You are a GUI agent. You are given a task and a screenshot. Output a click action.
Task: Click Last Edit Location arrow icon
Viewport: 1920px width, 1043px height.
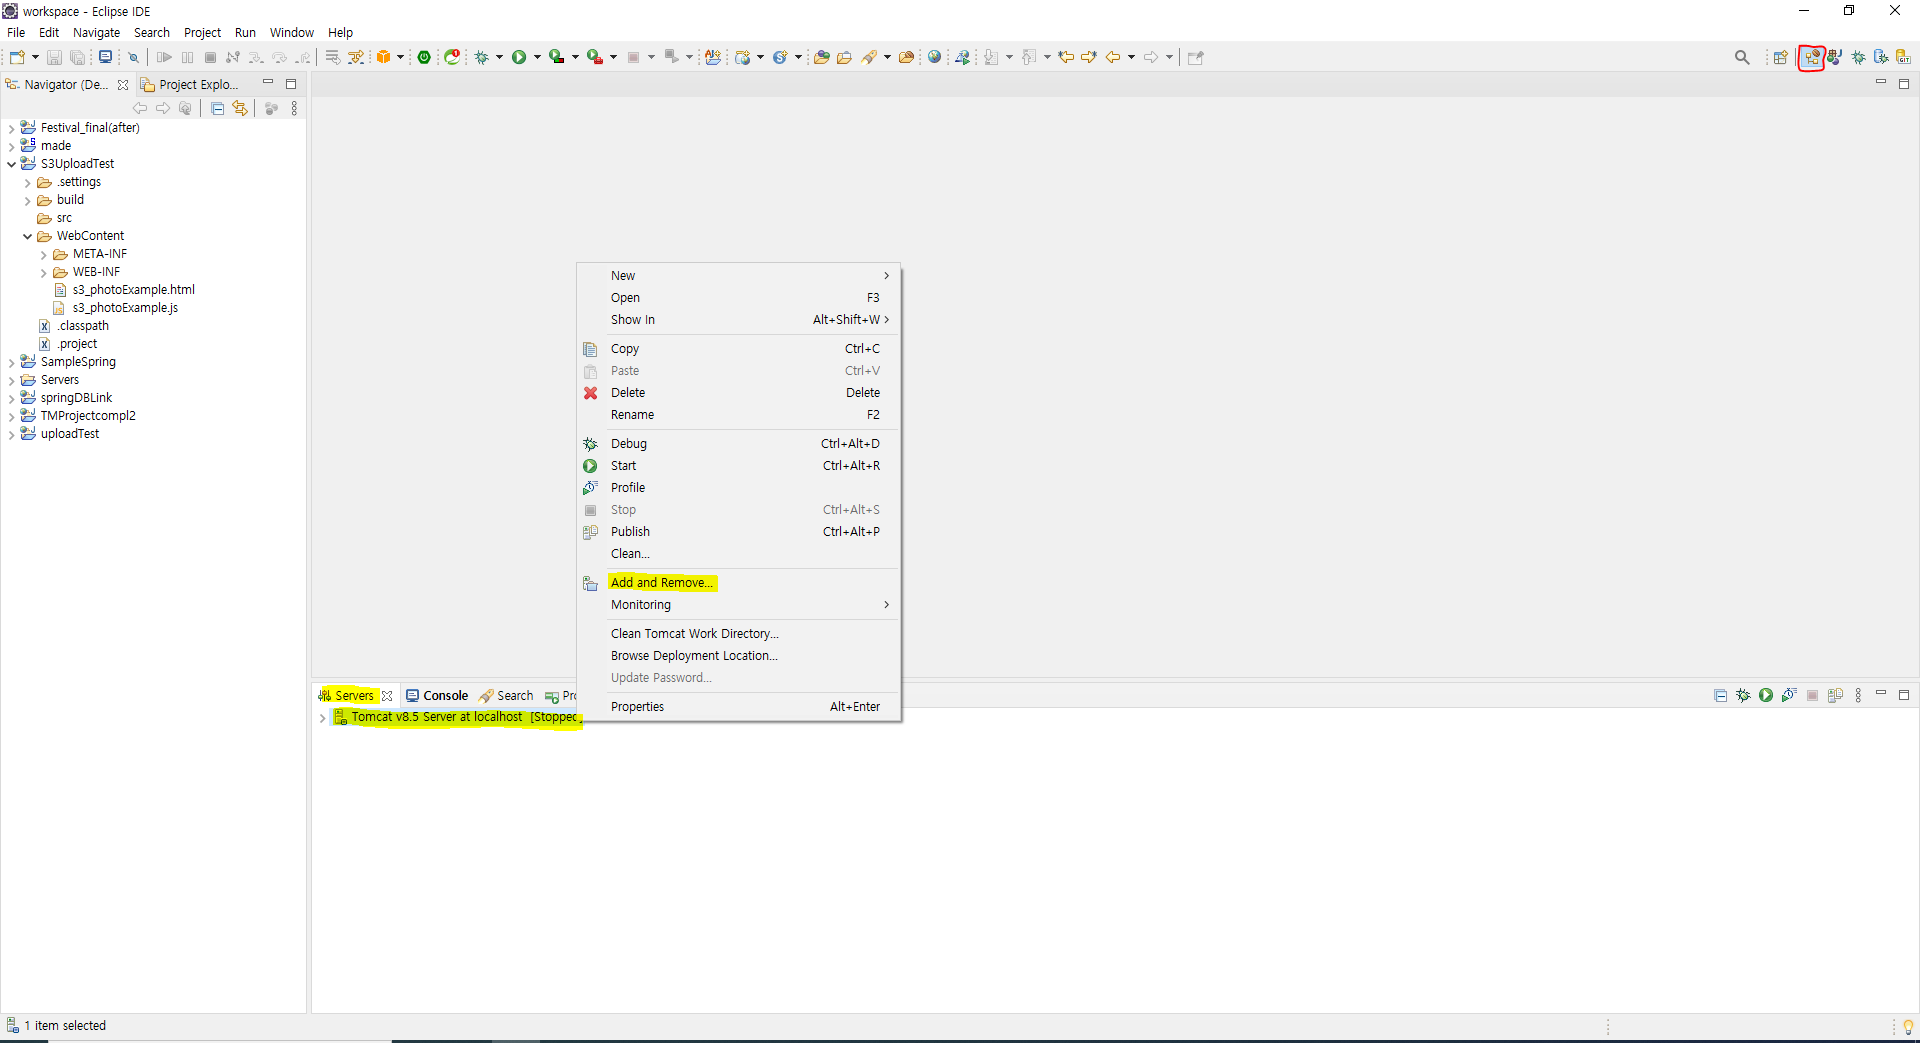[x=1066, y=57]
